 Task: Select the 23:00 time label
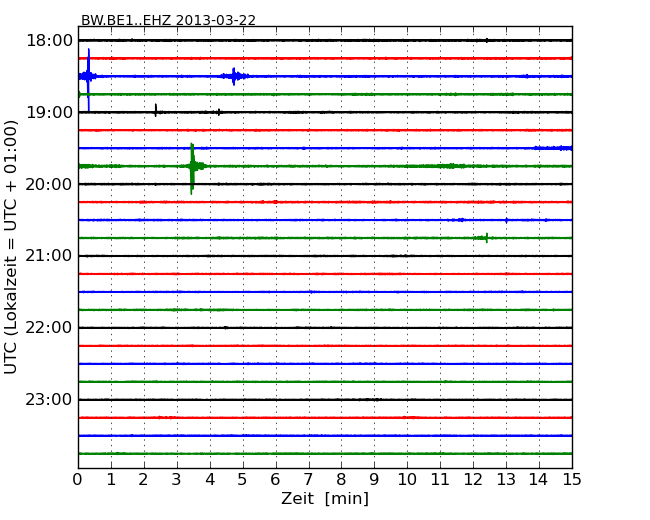49,399
